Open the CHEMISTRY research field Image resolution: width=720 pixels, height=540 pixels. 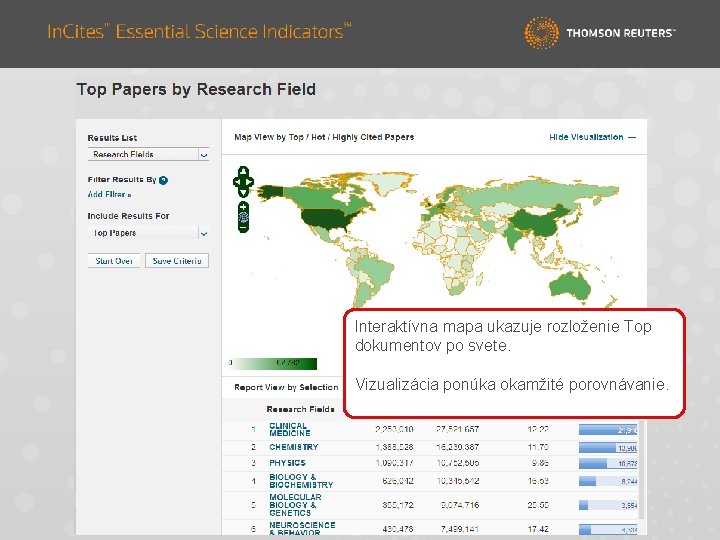[294, 447]
